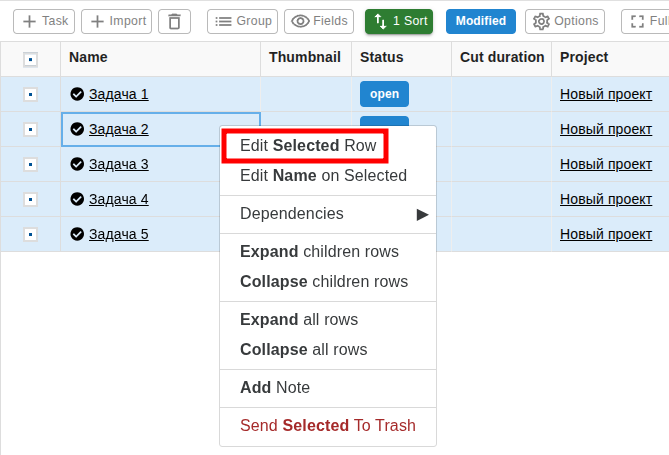Choose Edit Selected Row menu entry
669x455 pixels.
click(x=307, y=146)
